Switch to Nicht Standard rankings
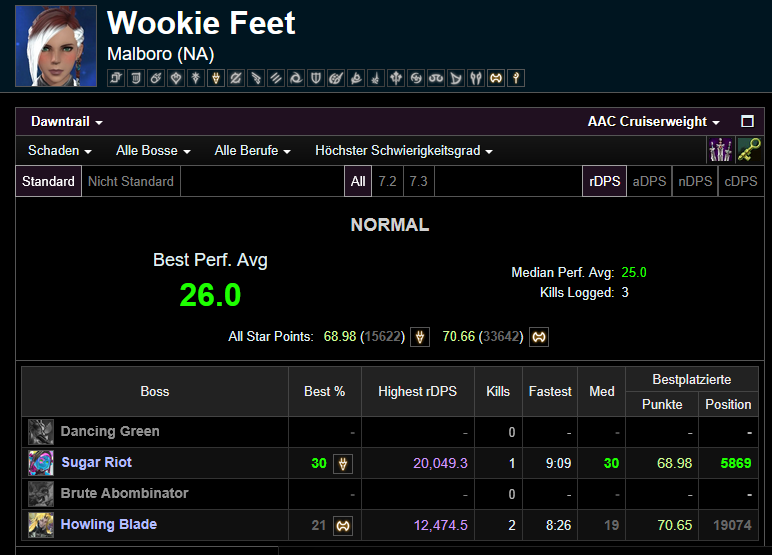Image resolution: width=772 pixels, height=555 pixels. coord(131,181)
